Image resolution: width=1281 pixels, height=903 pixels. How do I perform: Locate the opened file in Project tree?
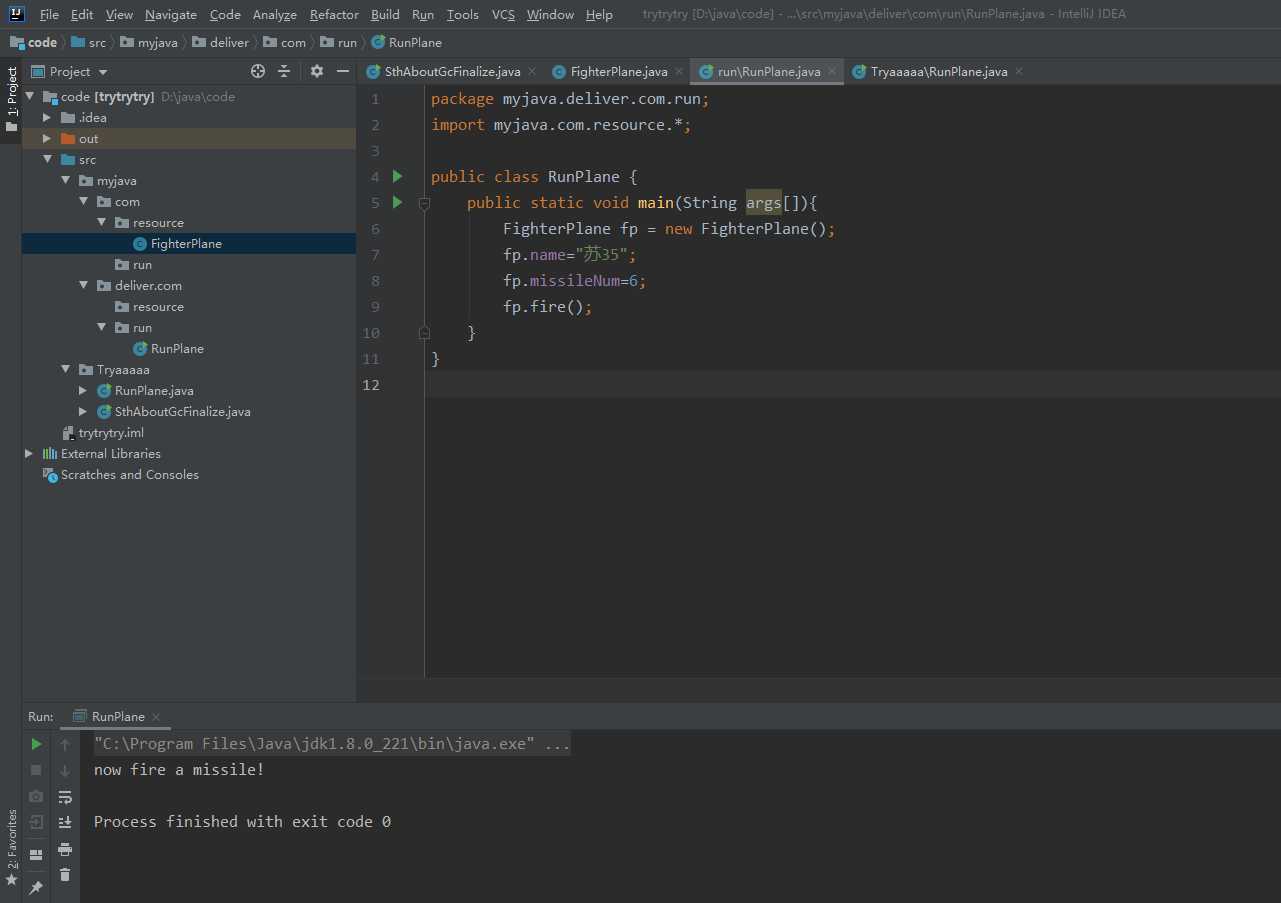258,71
